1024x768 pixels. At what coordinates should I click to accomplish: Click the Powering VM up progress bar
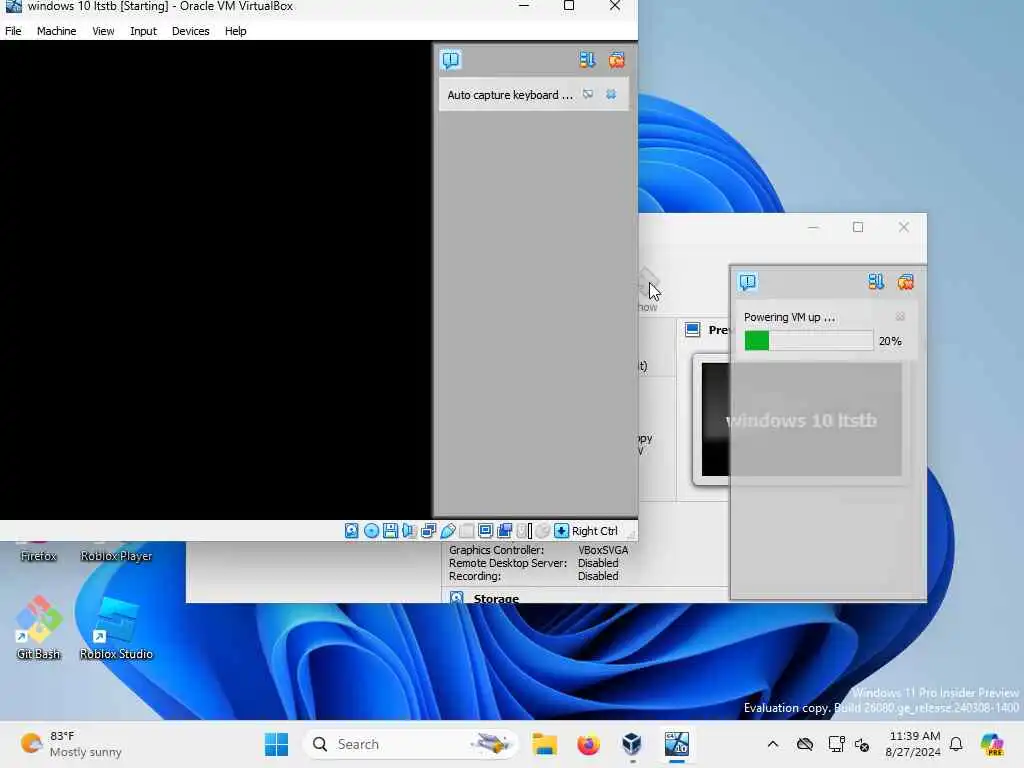(808, 341)
